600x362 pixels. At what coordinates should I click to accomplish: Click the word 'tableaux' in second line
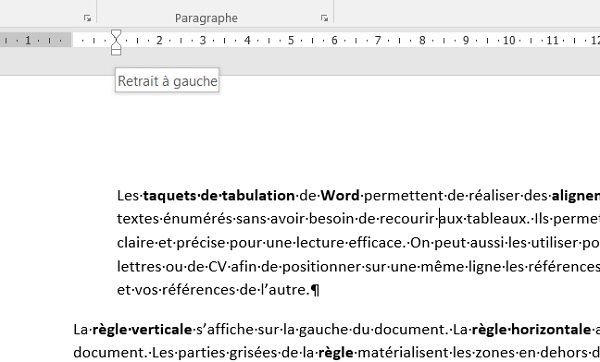tap(497, 219)
